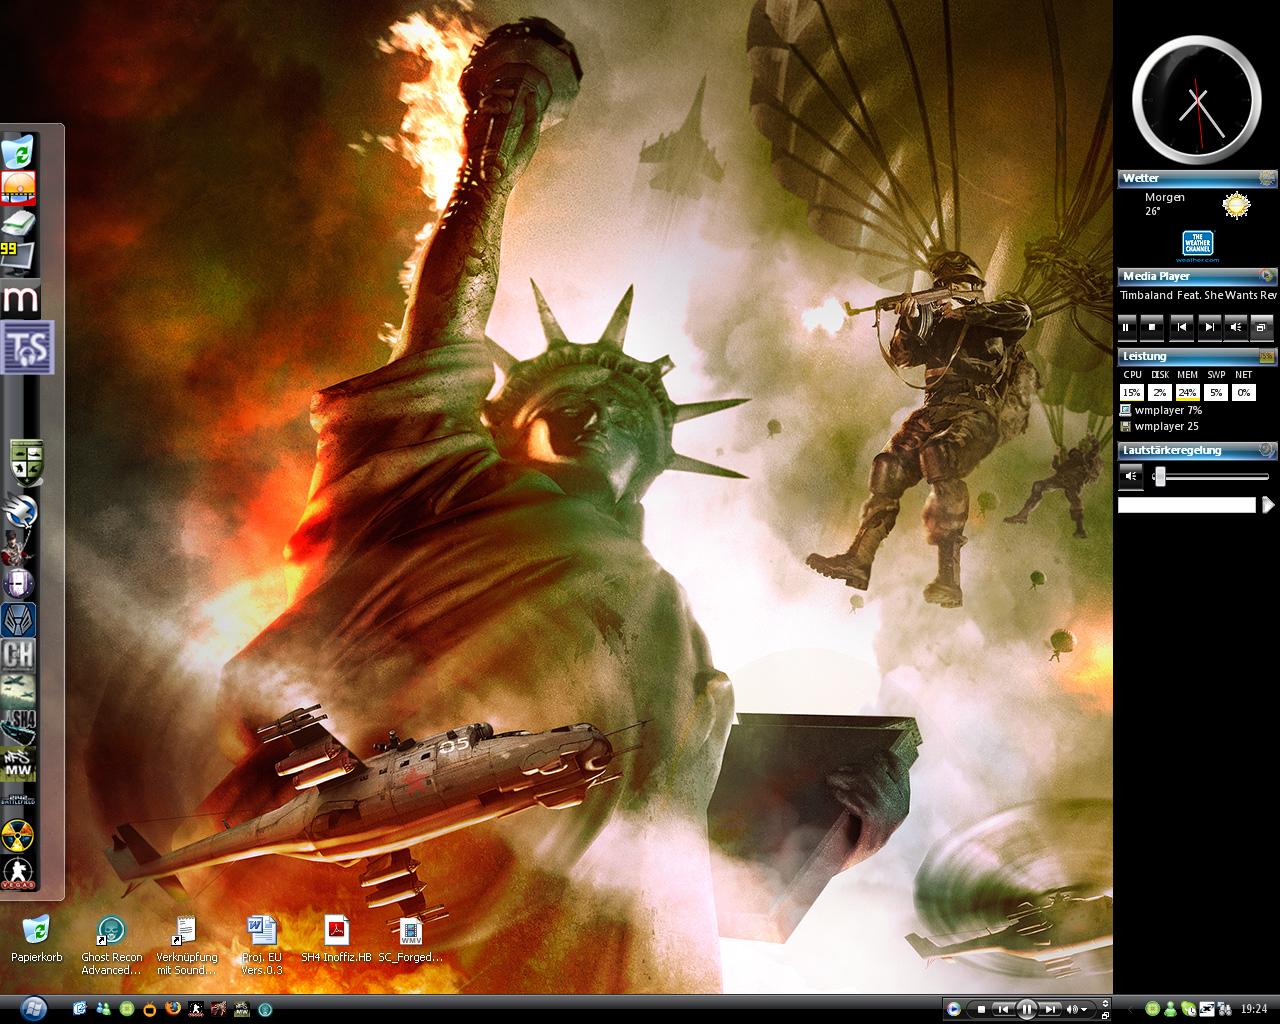Viewport: 1280px width, 1024px height.
Task: Launch the CH game from the dock
Action: point(18,655)
